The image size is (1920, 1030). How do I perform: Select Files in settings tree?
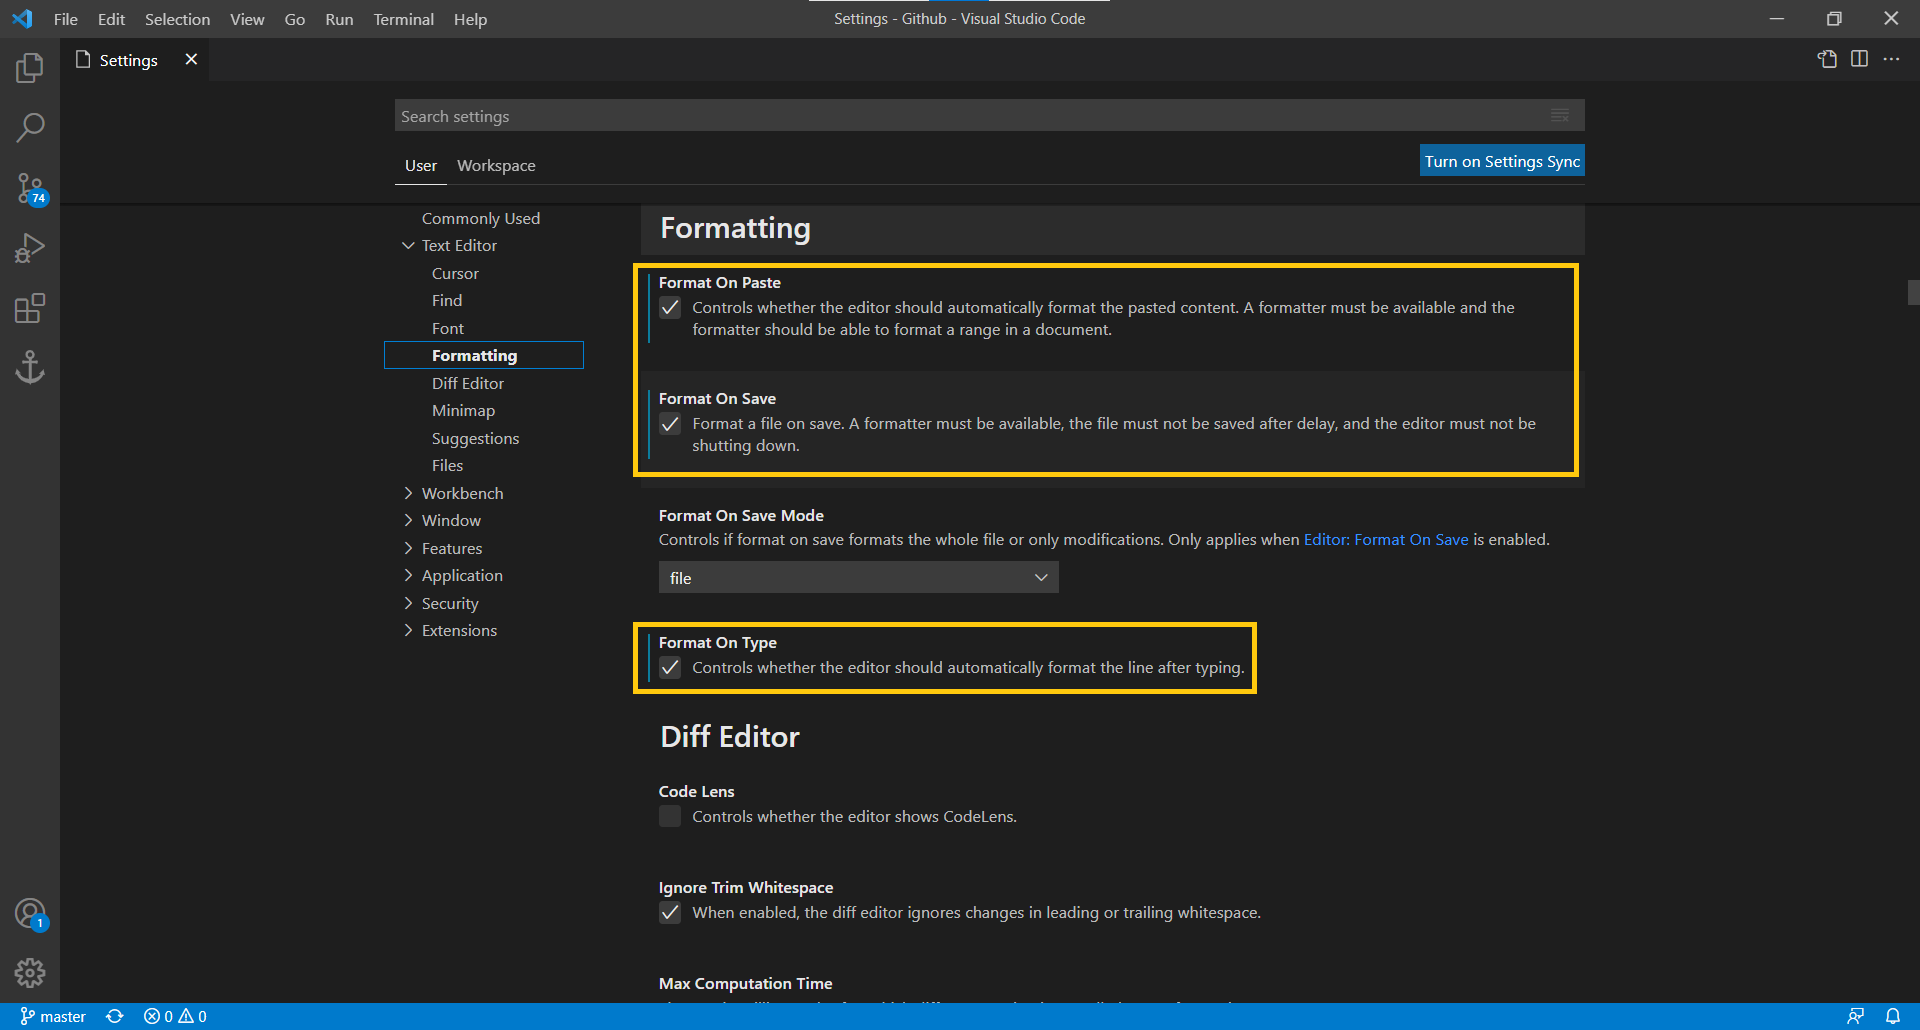coord(447,465)
